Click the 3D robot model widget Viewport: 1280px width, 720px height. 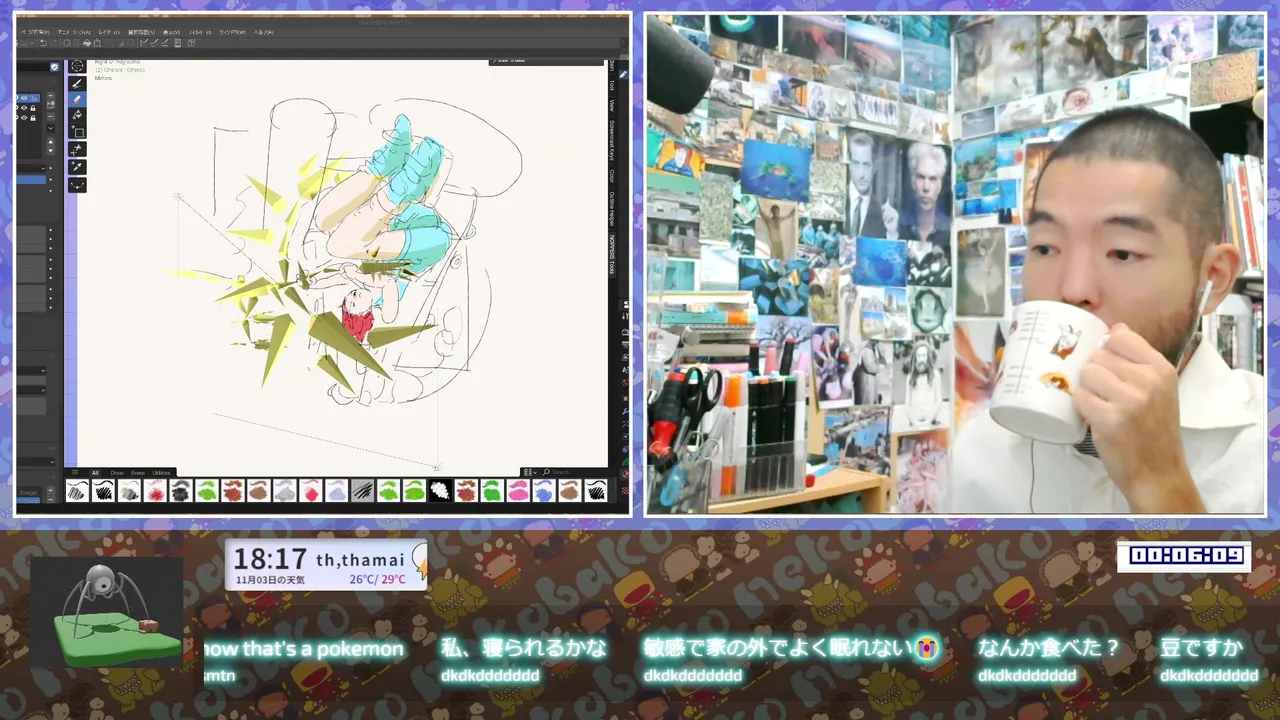coord(107,613)
